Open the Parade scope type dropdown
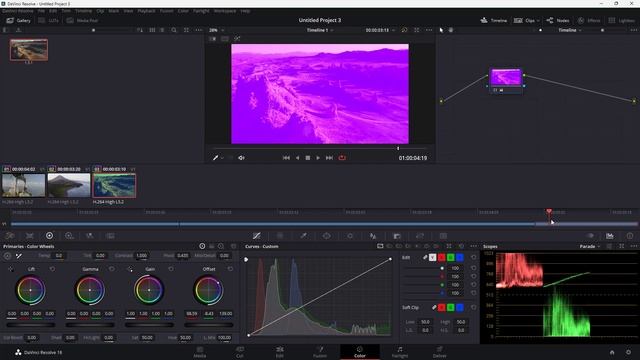Screen dimensions: 640x360 coord(590,247)
